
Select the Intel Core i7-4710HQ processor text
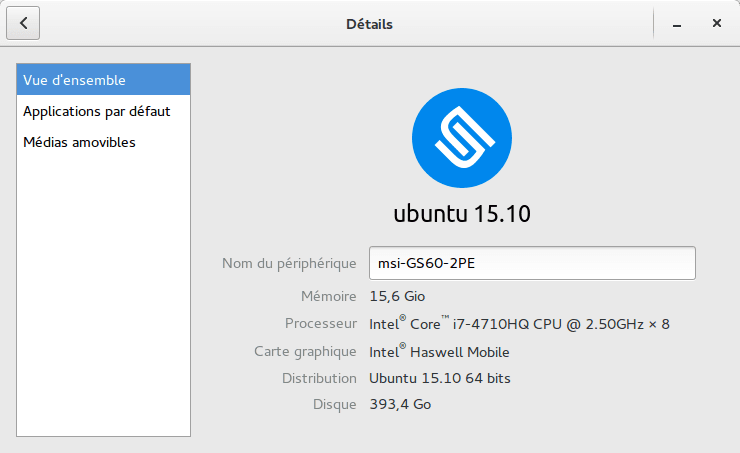tap(519, 323)
